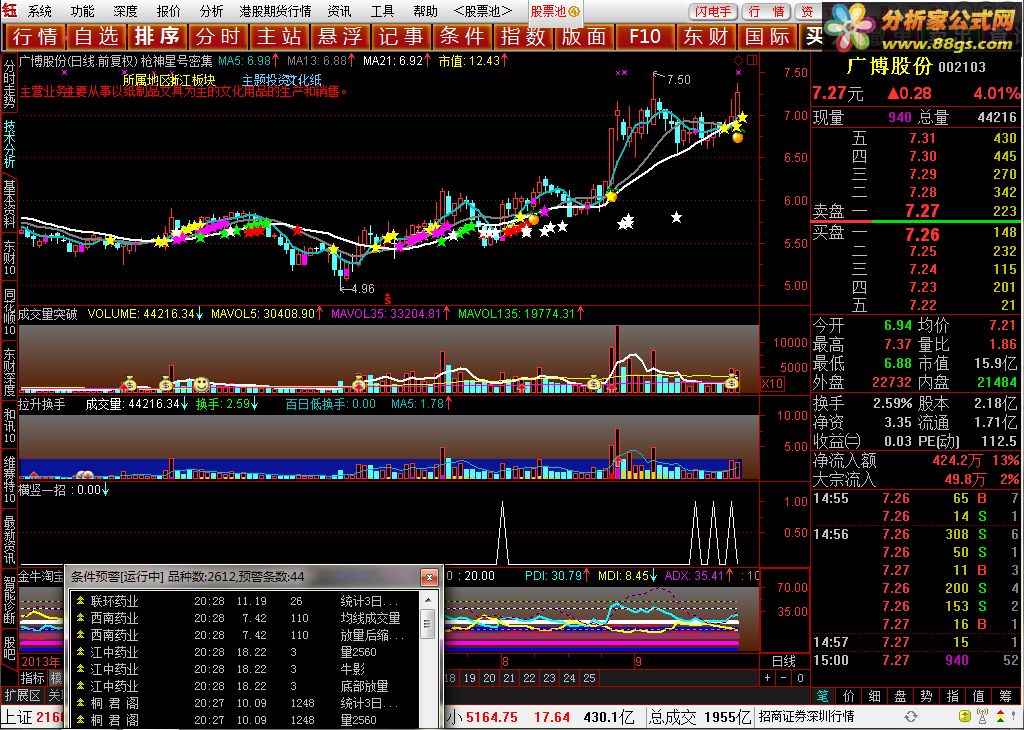Click the 版面 toolbar button
The width and height of the screenshot is (1024, 730).
584,37
